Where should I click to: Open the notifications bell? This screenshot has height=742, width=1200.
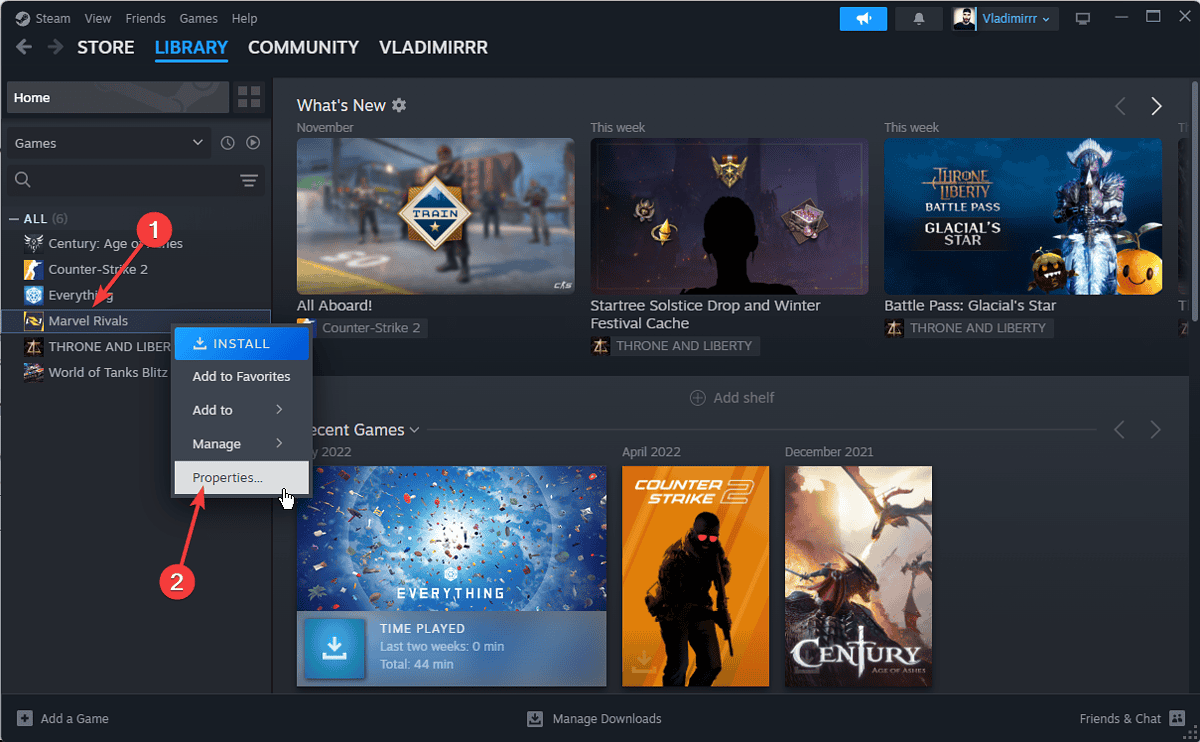919,18
